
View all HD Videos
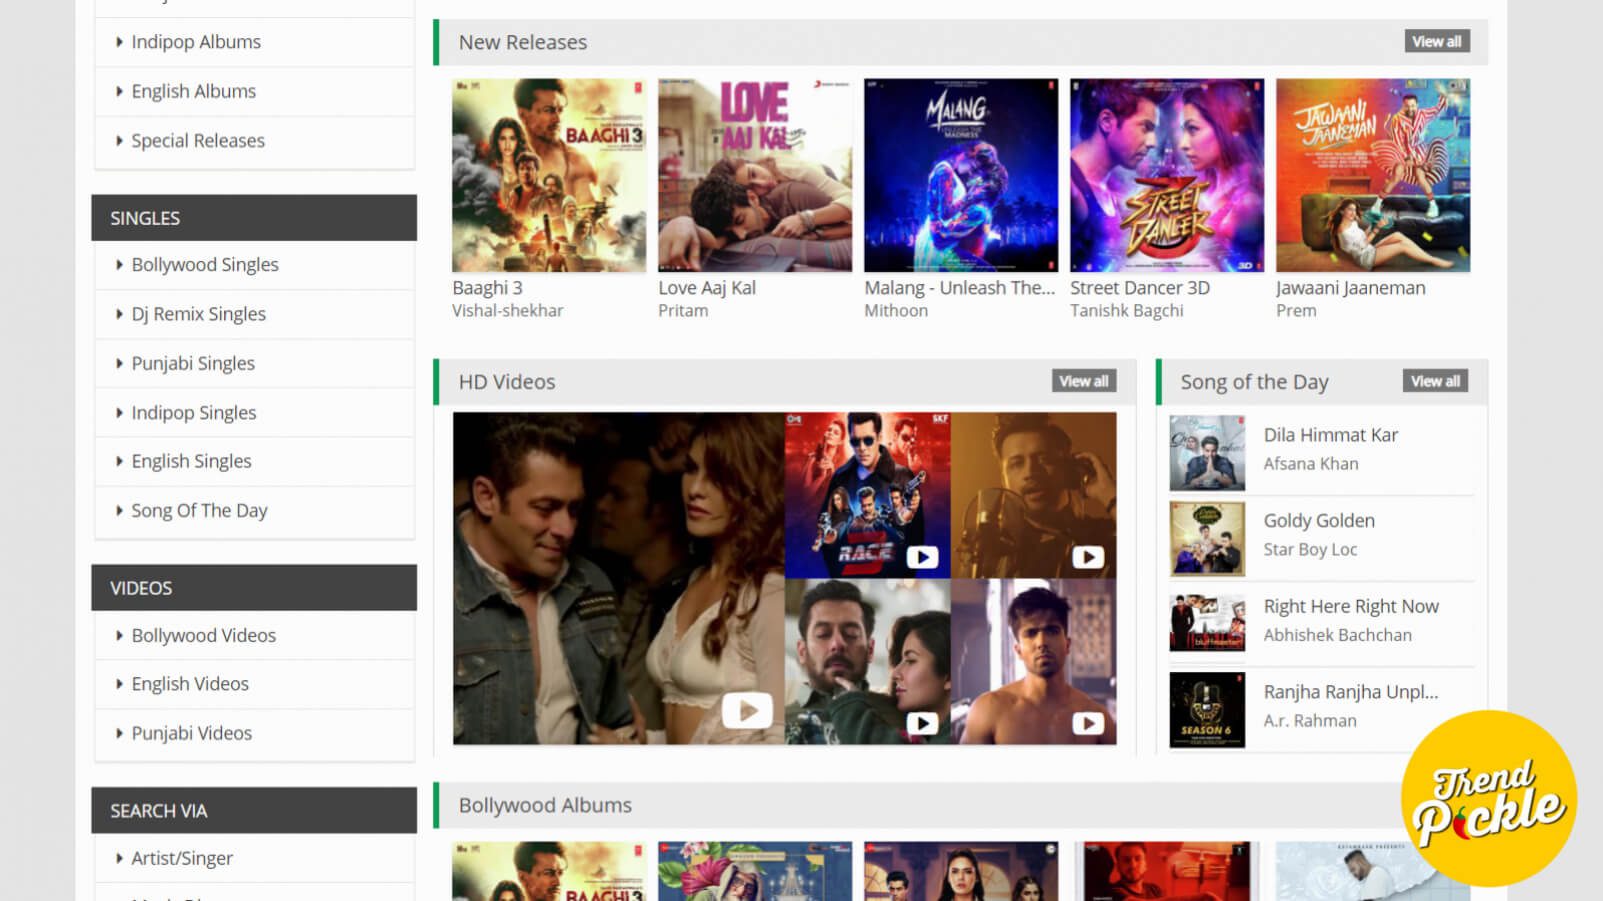[x=1084, y=381]
